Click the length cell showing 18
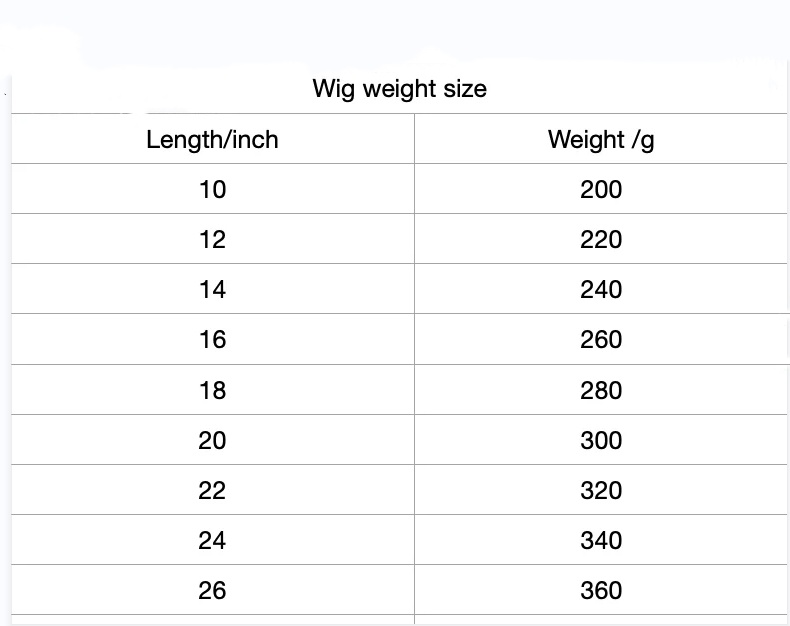Viewport: 790px width, 626px height. point(212,390)
